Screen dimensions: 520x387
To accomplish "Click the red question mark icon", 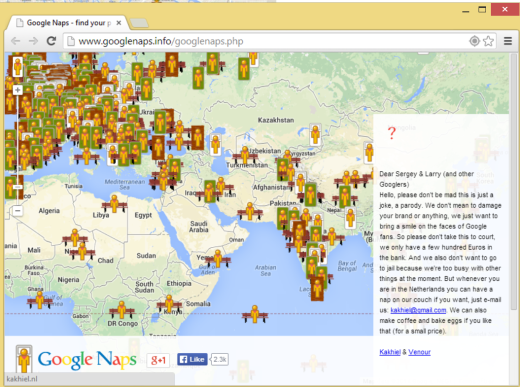I will 392,133.
